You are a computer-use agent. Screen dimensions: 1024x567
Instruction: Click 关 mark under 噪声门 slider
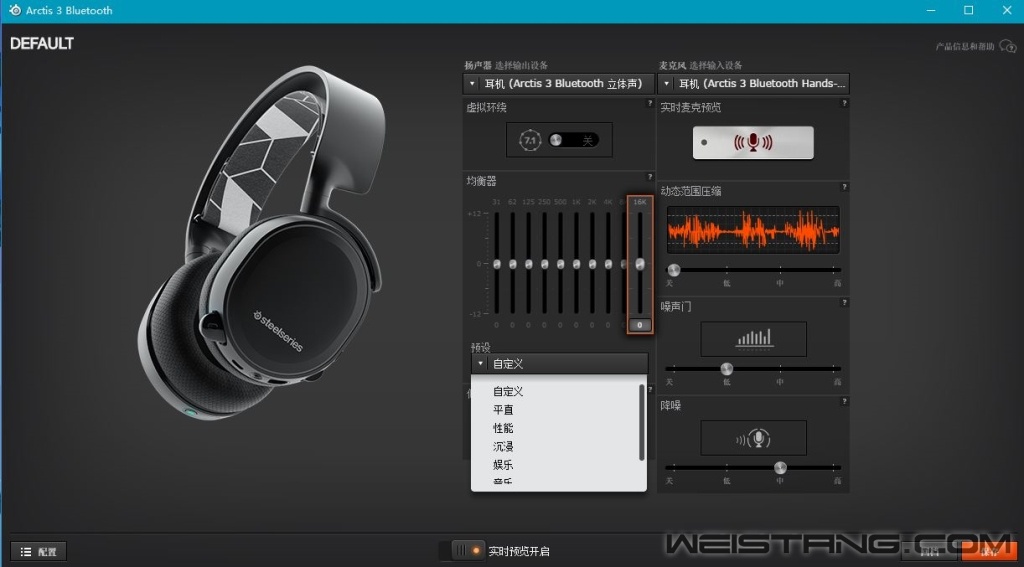click(669, 381)
